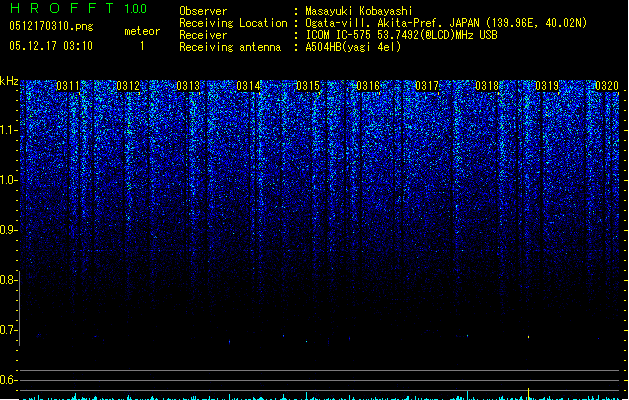Click the meteor count label
The width and height of the screenshot is (629, 400).
[x=142, y=31]
